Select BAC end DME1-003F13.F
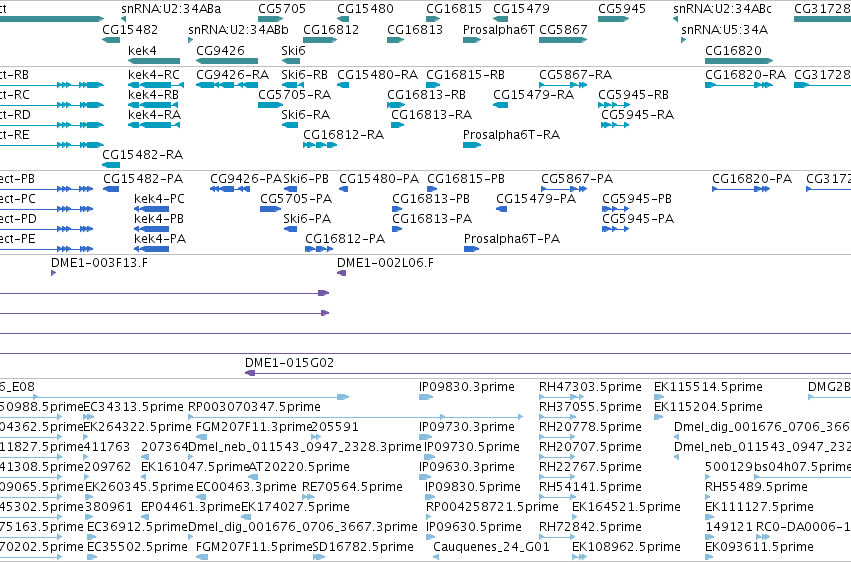The image size is (851, 562). click(99, 263)
